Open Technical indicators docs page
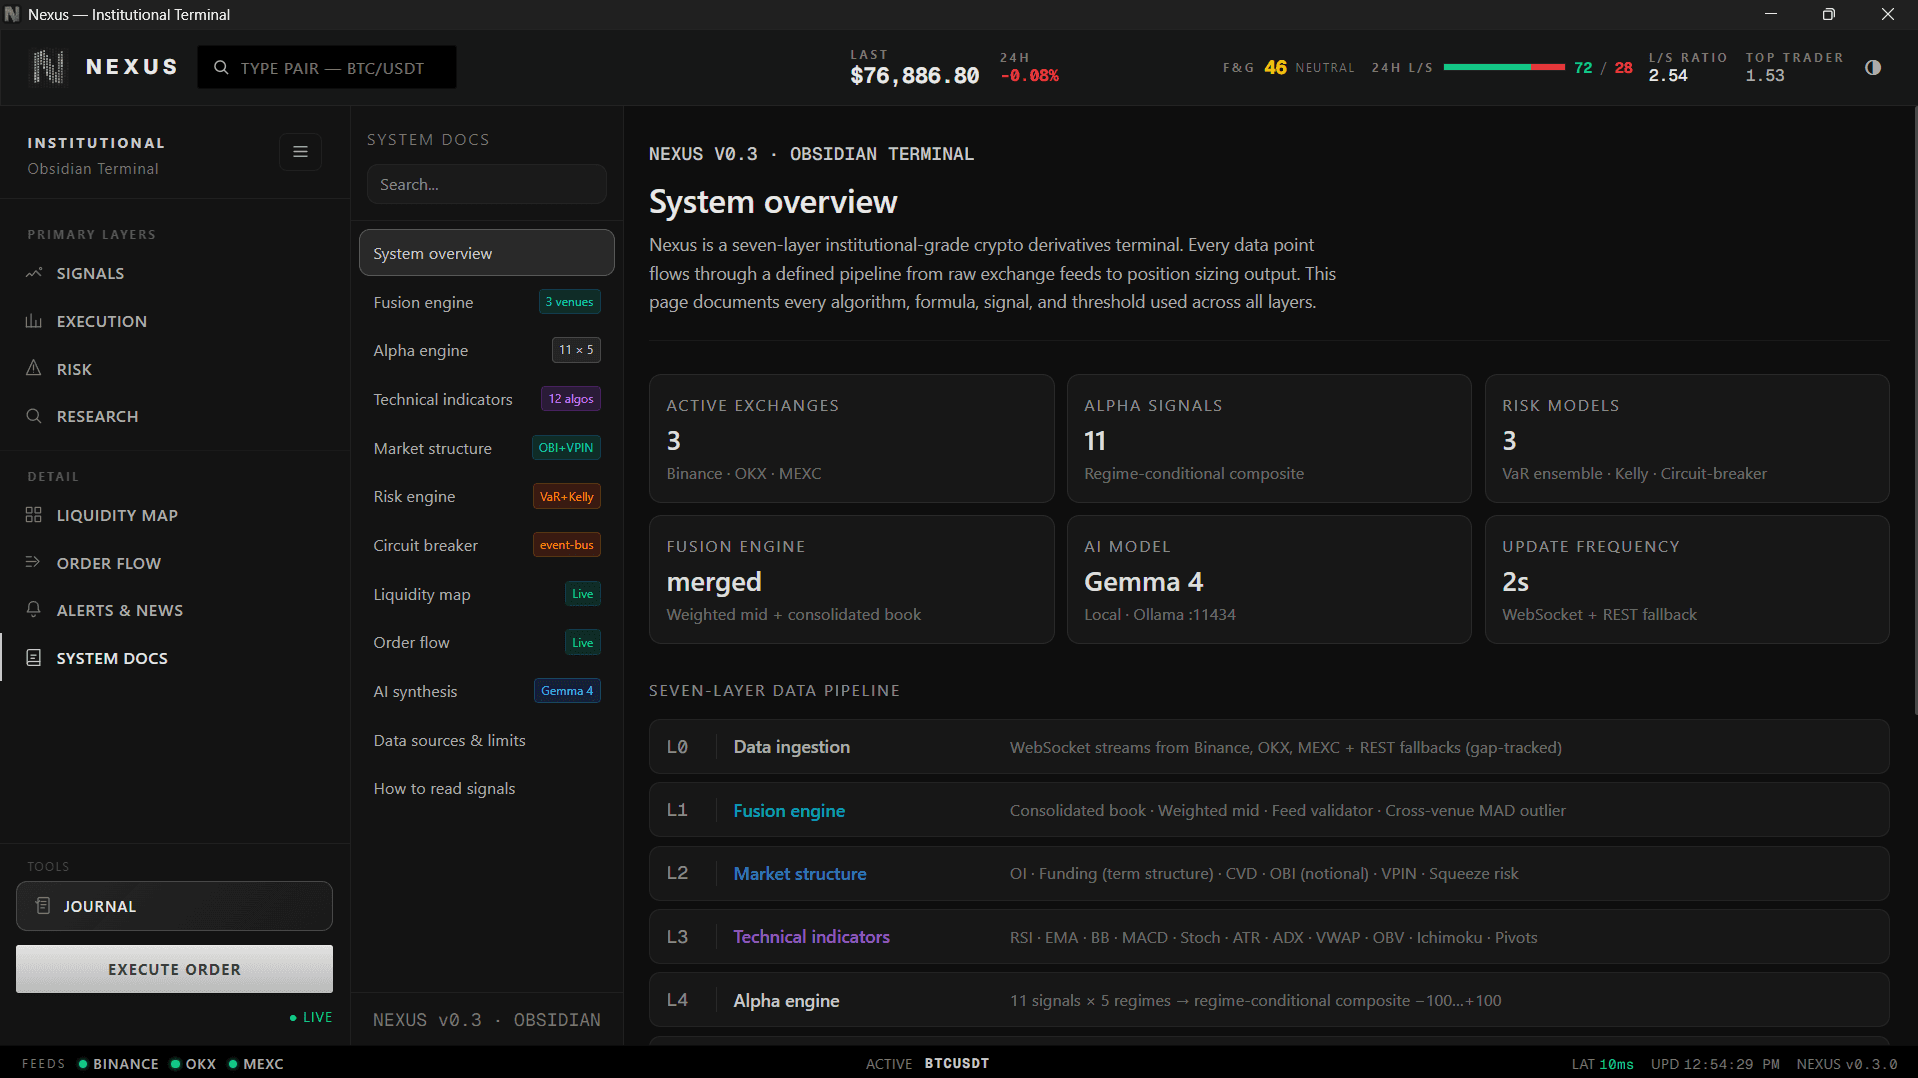Viewport: 1918px width, 1078px height. tap(487, 399)
